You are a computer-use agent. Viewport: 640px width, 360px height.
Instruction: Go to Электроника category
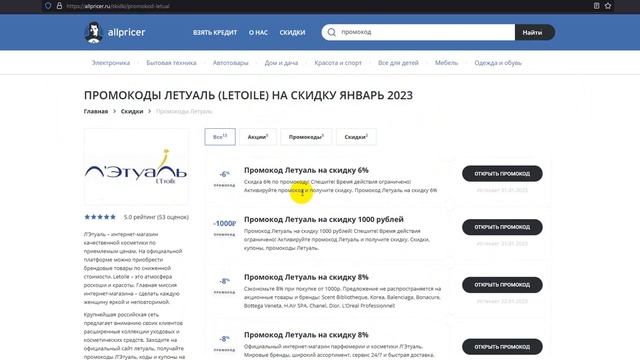pyautogui.click(x=111, y=63)
